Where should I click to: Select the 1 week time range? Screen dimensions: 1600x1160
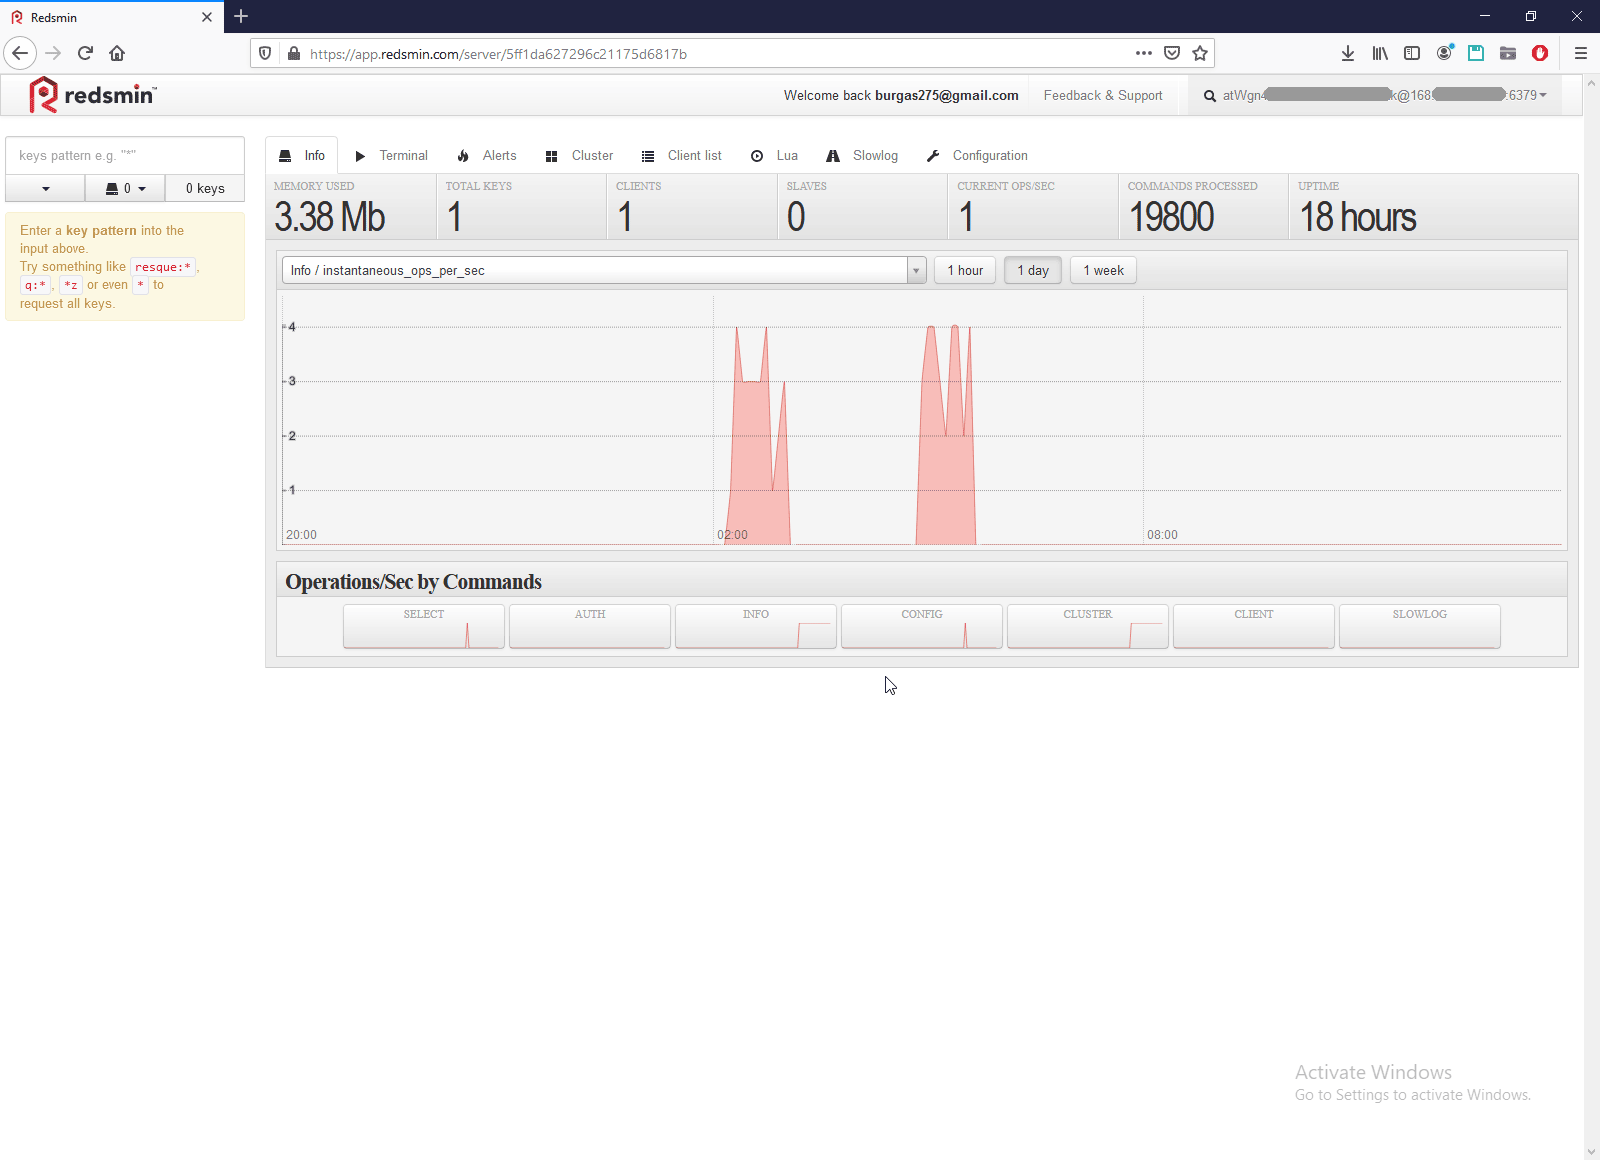coord(1104,270)
